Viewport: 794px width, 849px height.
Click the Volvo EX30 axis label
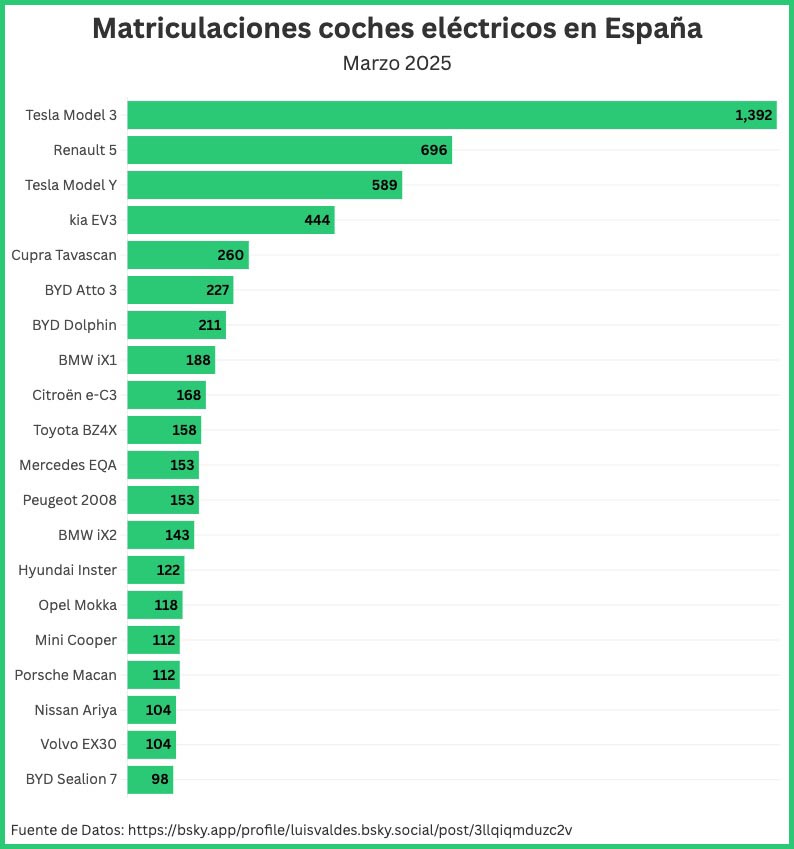[x=79, y=745]
